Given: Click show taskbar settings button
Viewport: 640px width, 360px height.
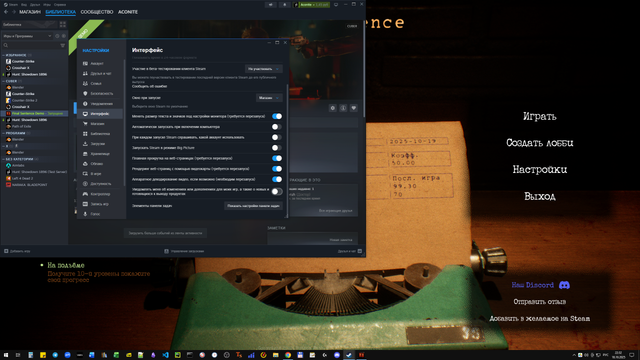Looking at the screenshot, I should click(253, 206).
